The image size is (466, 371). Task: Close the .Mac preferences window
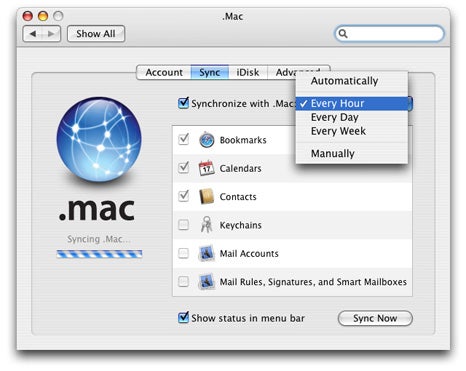click(27, 16)
